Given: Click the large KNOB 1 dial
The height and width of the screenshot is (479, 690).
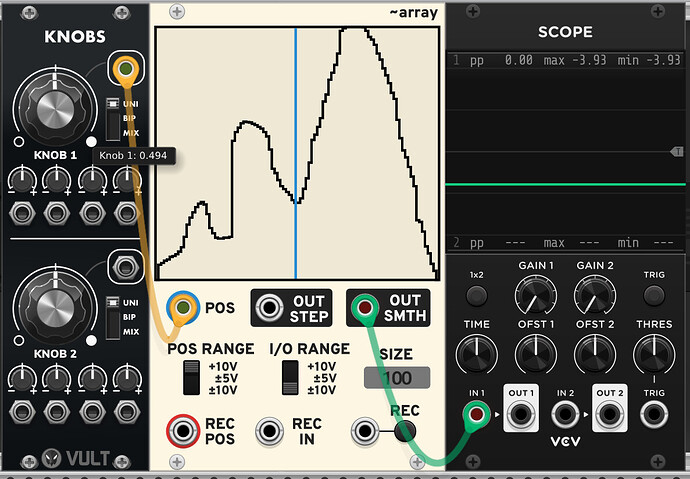Looking at the screenshot, I should point(53,107).
